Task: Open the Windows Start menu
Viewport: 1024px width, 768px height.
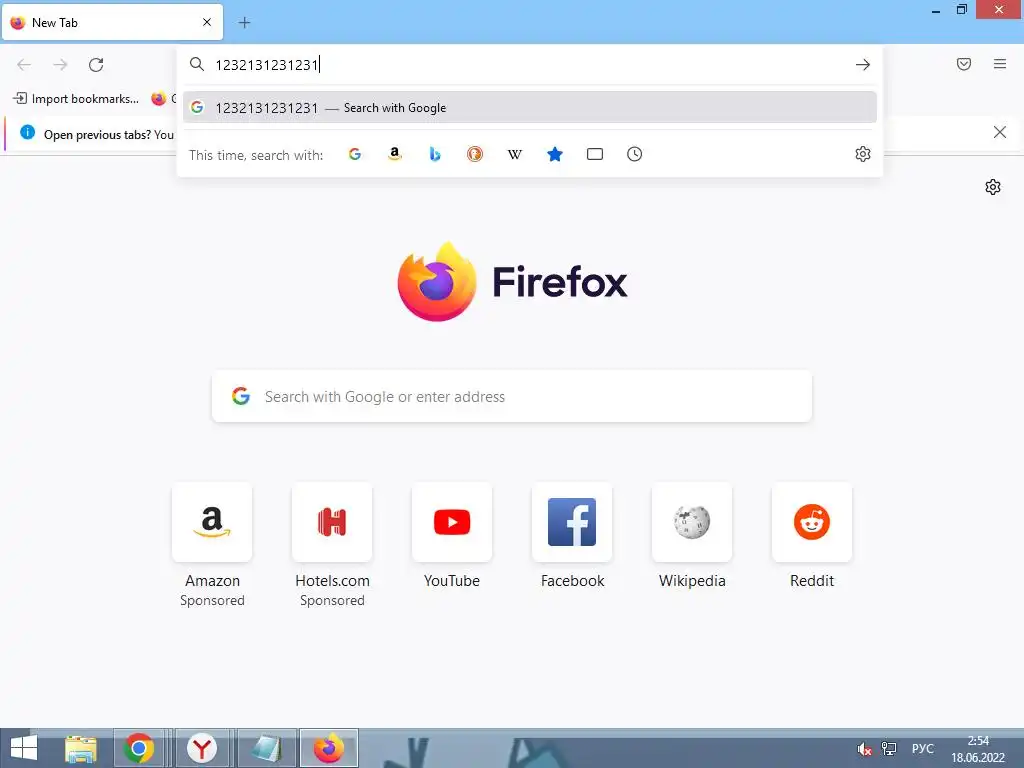Action: pyautogui.click(x=24, y=748)
